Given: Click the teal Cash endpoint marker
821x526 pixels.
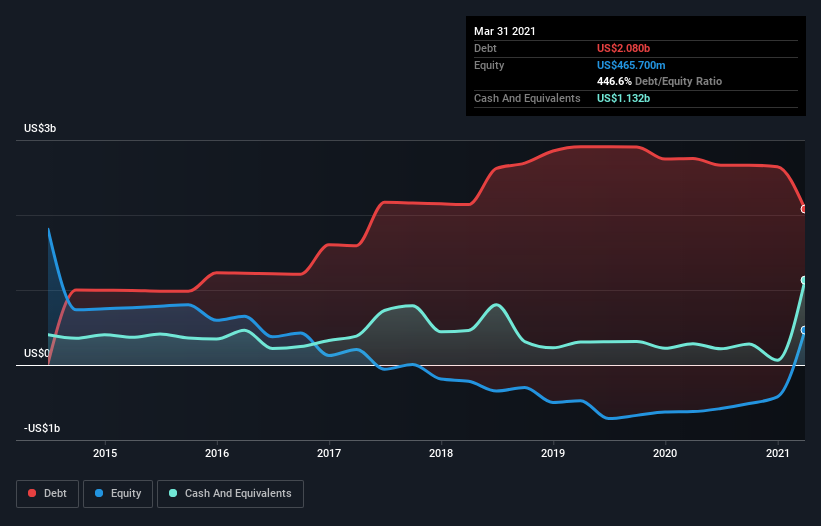Looking at the screenshot, I should pyautogui.click(x=804, y=281).
